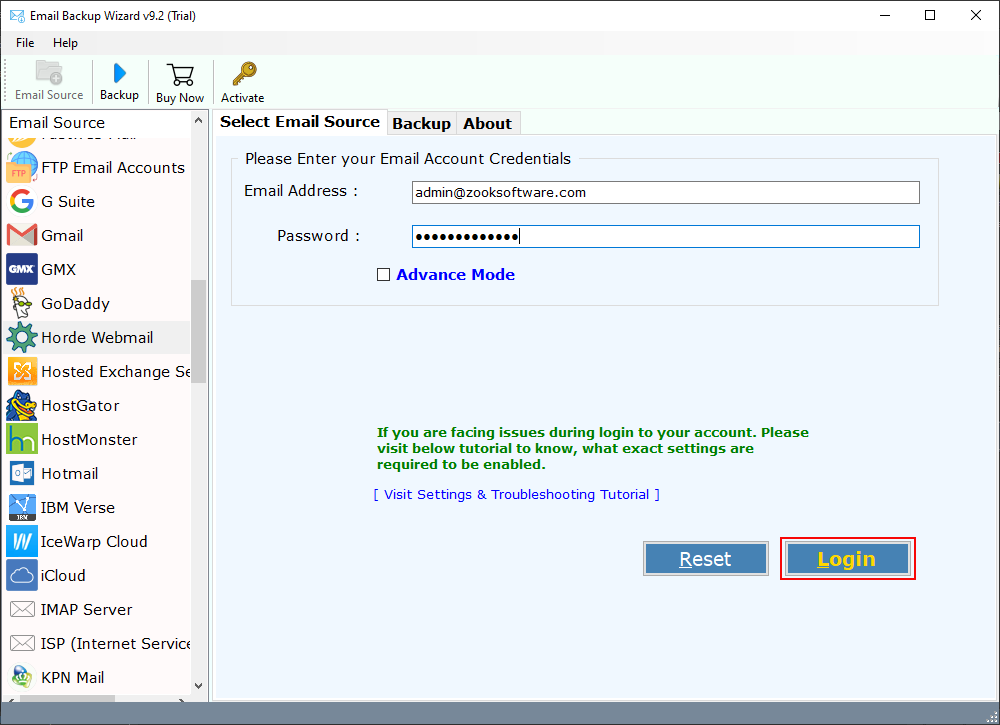
Task: Select the FTP Email Accounts icon
Action: [x=22, y=167]
